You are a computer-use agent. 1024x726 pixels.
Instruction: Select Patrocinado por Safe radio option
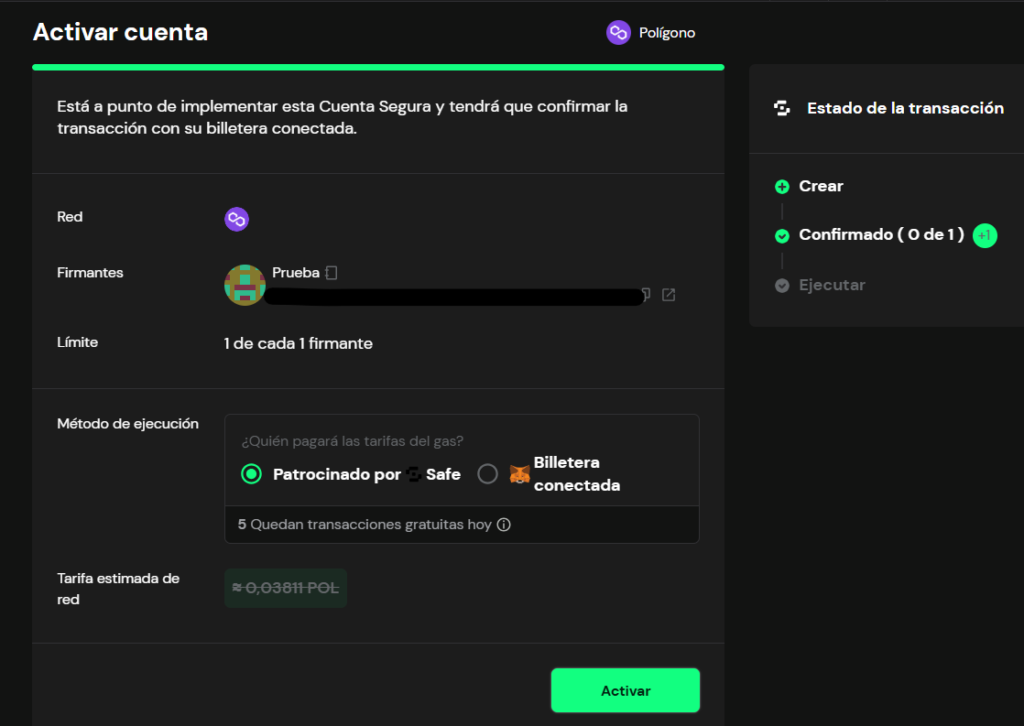pyautogui.click(x=251, y=474)
